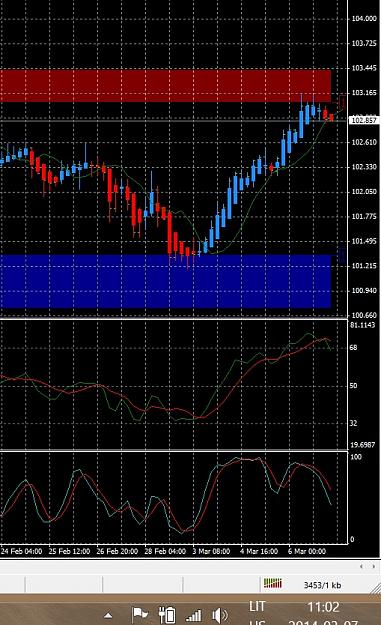Click the 28 Feb 04:00 time label

[x=165, y=551]
